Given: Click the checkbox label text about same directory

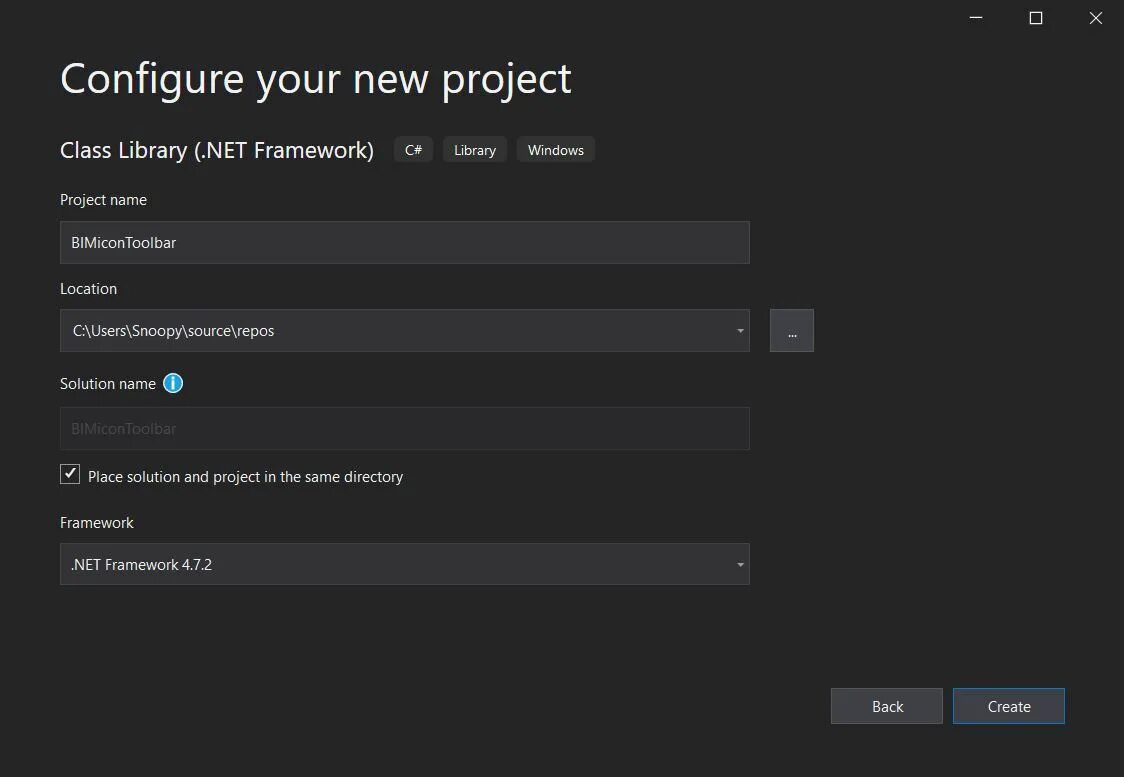Looking at the screenshot, I should click(245, 477).
